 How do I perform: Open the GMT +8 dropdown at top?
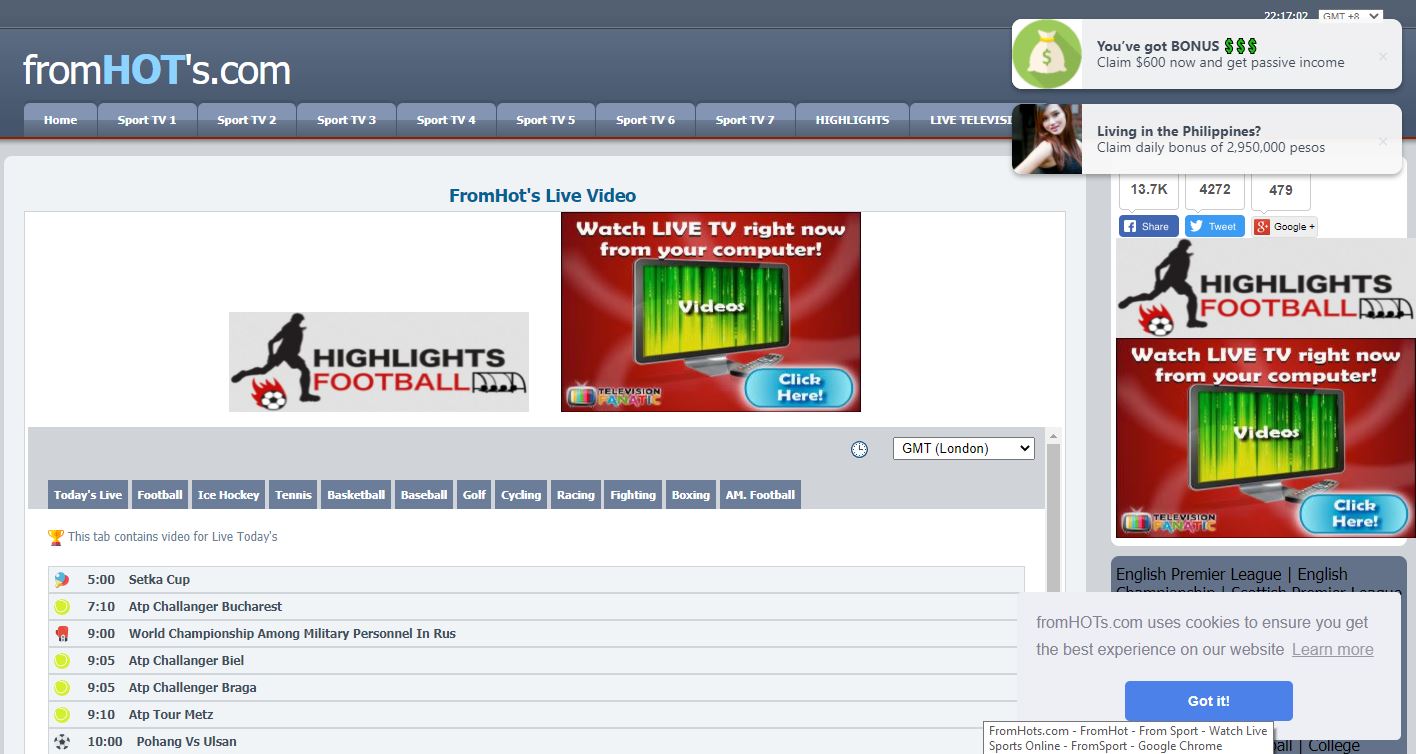[x=1350, y=16]
